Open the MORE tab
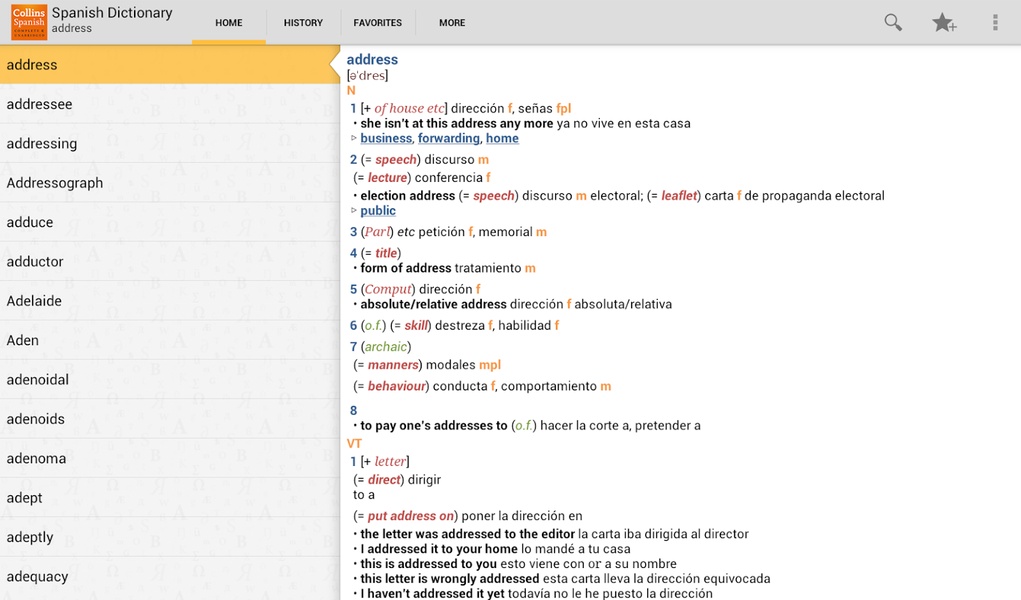The width and height of the screenshot is (1021, 600). 452,23
